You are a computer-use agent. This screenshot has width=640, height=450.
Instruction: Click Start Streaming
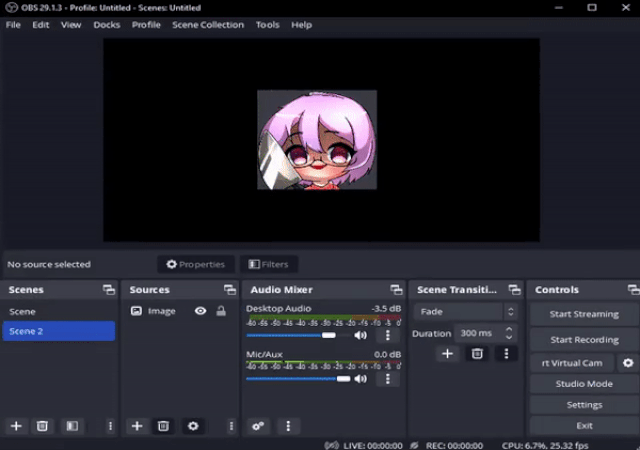[584, 314]
